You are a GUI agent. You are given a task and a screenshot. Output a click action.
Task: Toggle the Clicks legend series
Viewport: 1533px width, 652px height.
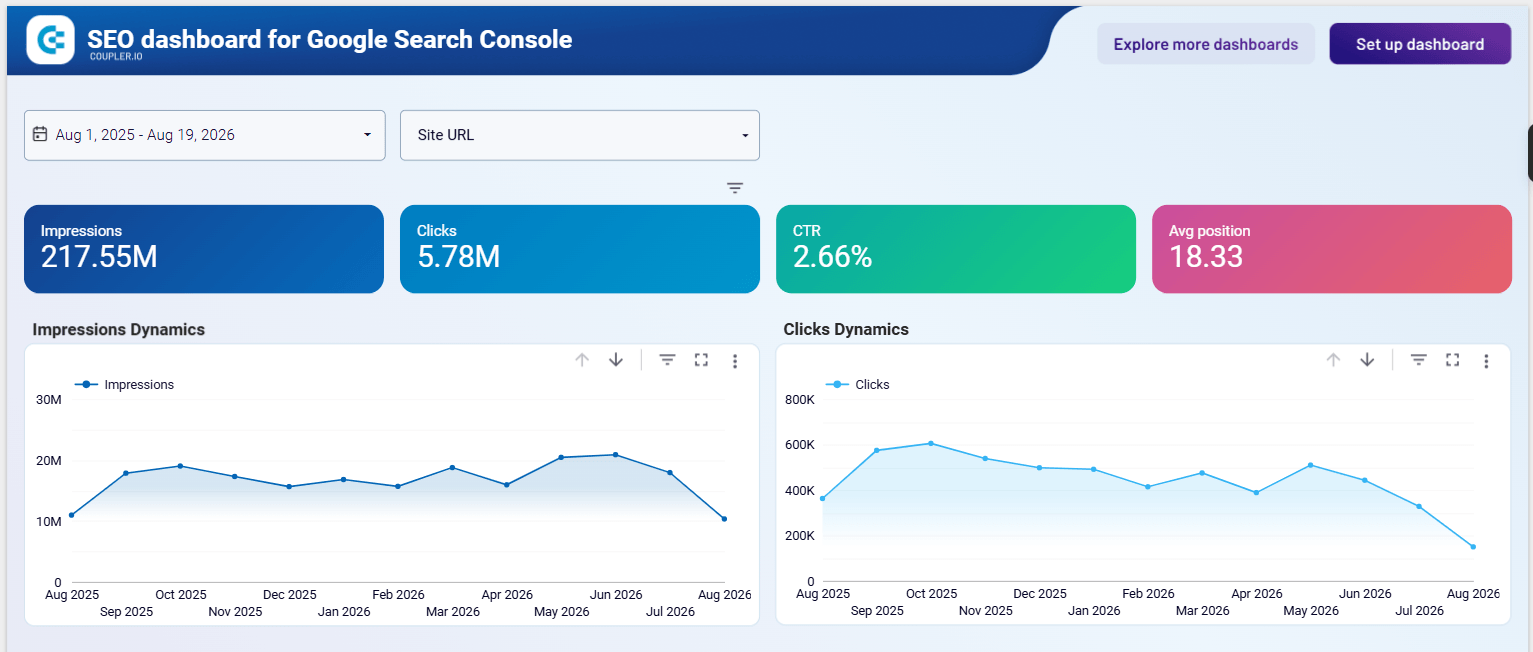[857, 385]
